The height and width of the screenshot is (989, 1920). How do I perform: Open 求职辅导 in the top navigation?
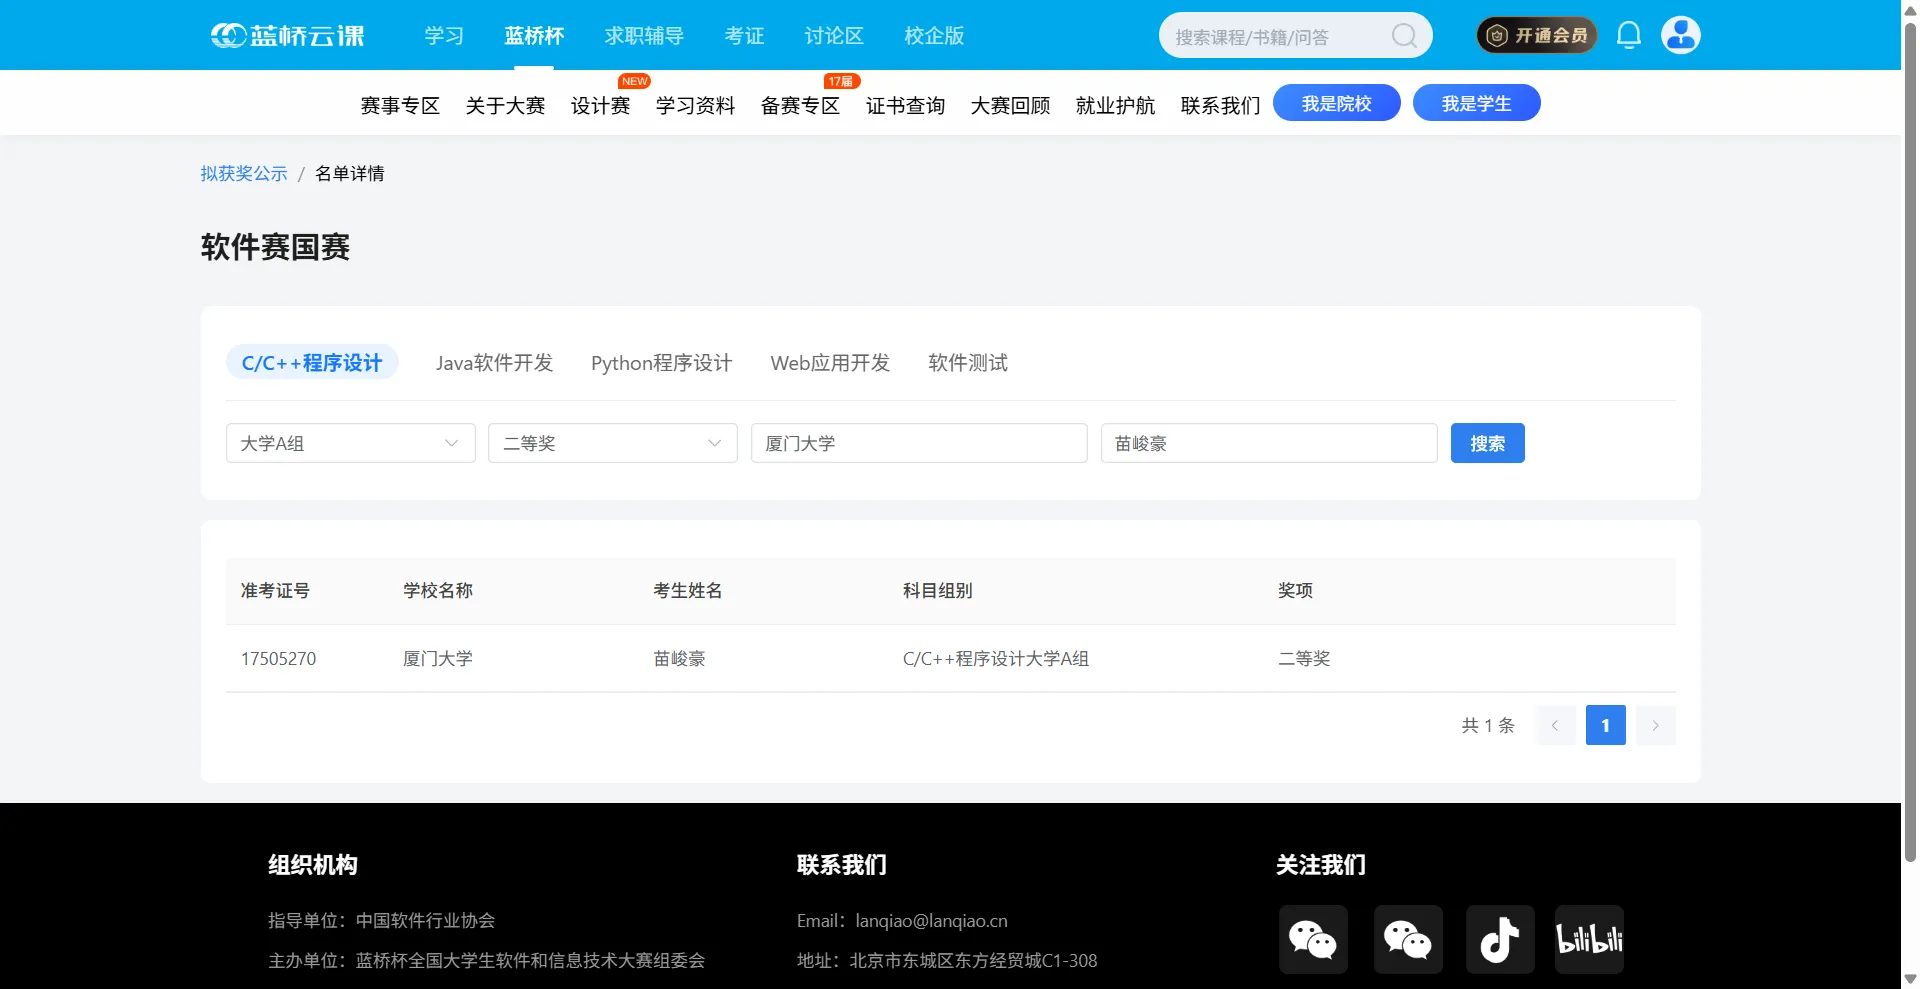click(x=644, y=36)
